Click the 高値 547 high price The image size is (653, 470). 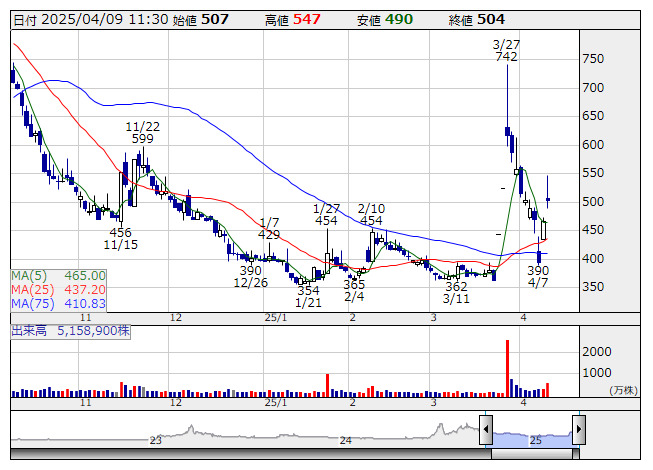coord(293,20)
